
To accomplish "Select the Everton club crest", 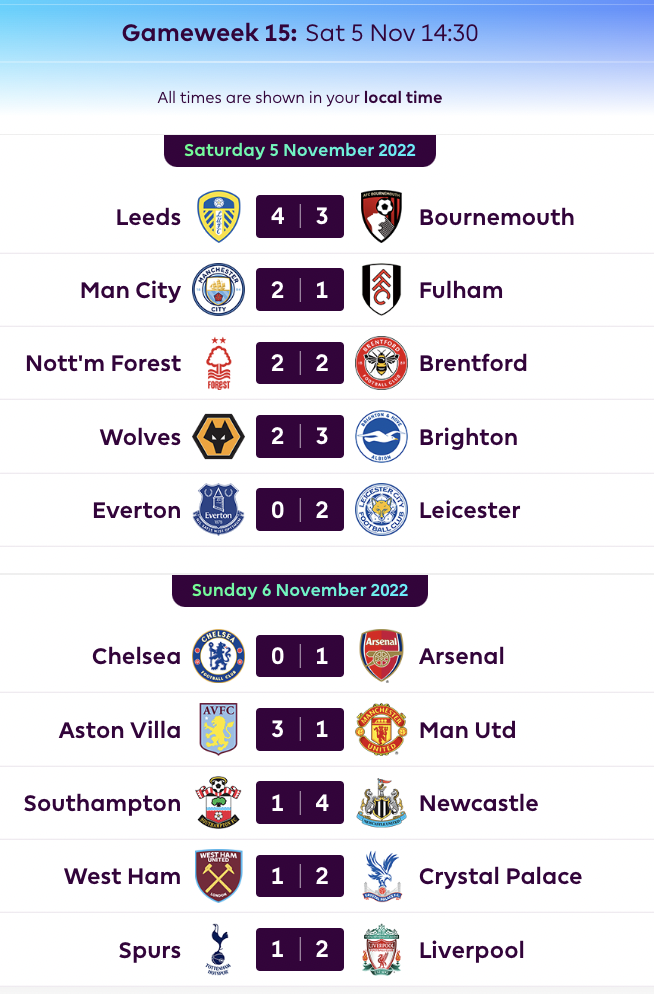I will click(219, 510).
